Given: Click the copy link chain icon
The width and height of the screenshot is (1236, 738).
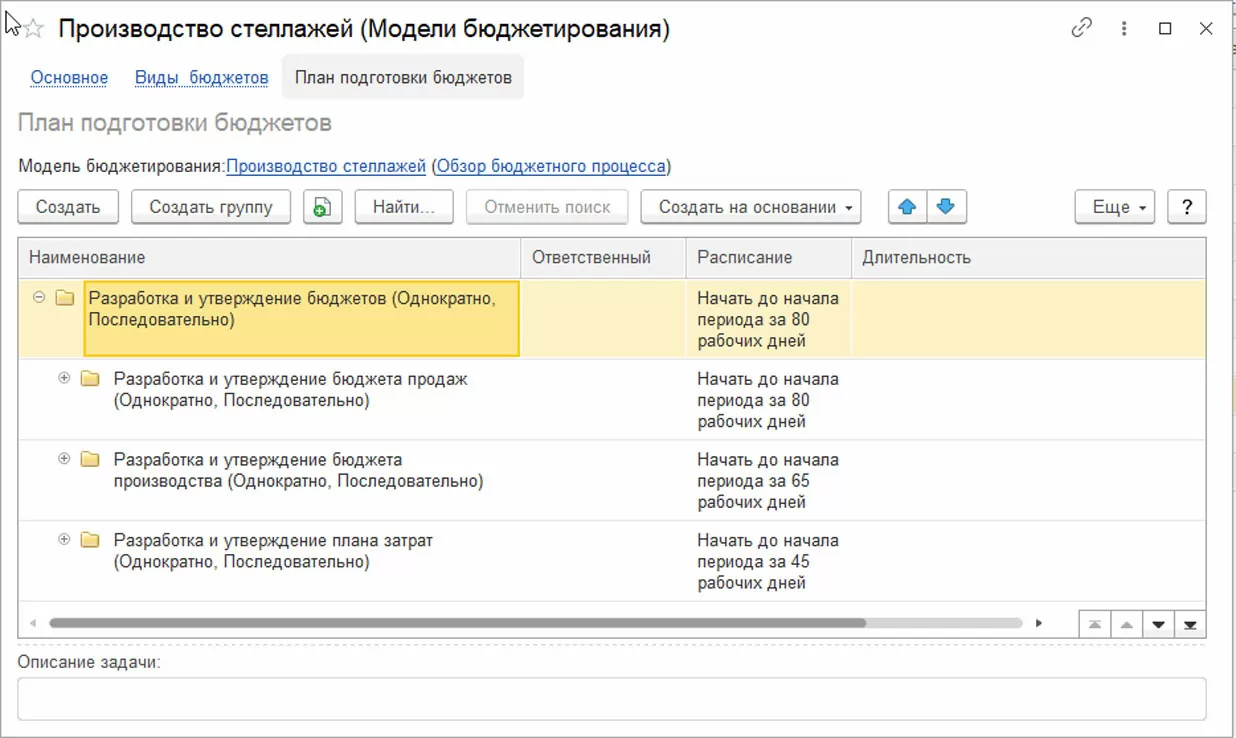Looking at the screenshot, I should coord(1081,29).
